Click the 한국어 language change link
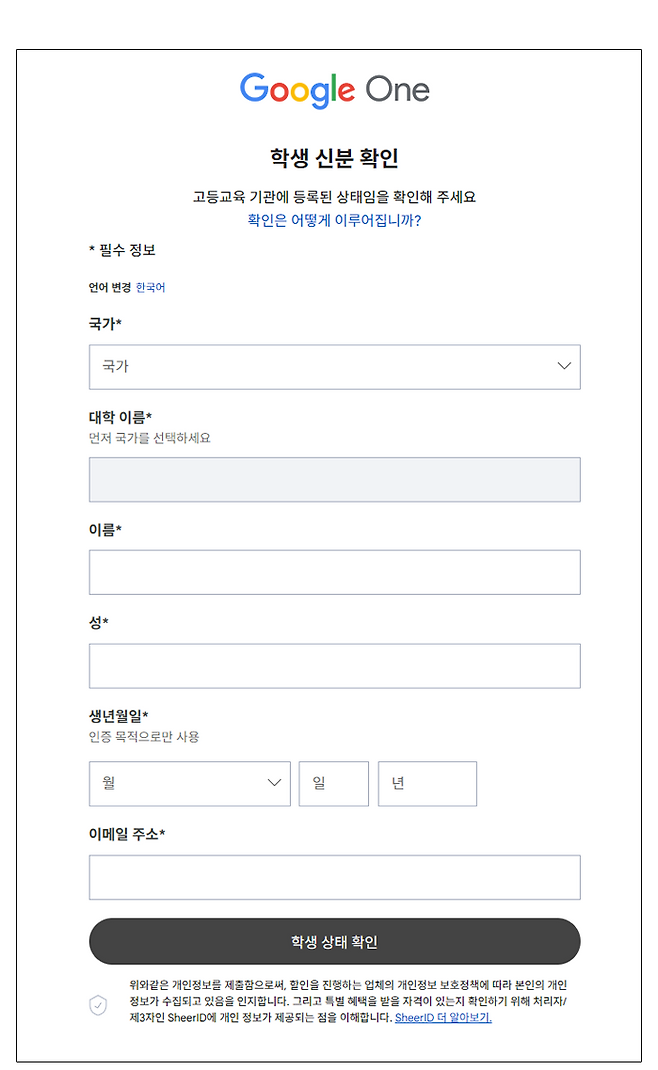Image resolution: width=658 pixels, height=1070 pixels. pyautogui.click(x=150, y=287)
